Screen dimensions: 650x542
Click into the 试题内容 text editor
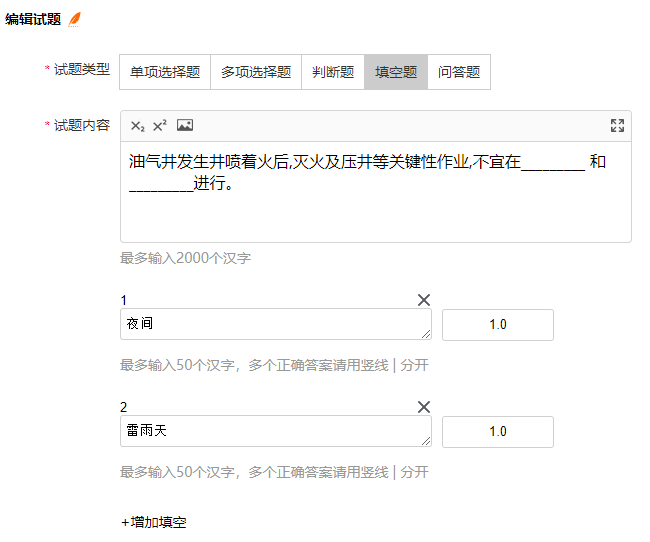[x=376, y=192]
